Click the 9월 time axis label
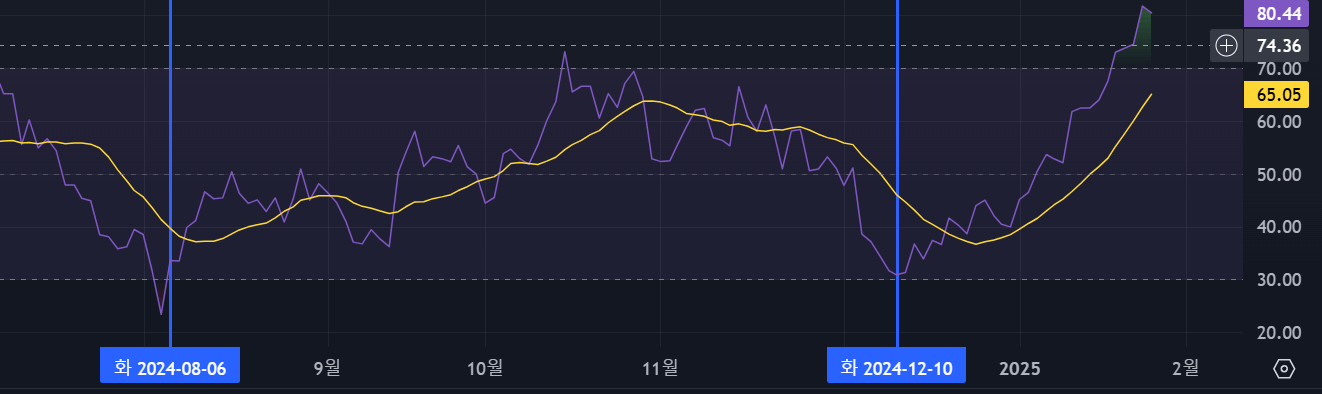The width and height of the screenshot is (1322, 394). point(327,368)
